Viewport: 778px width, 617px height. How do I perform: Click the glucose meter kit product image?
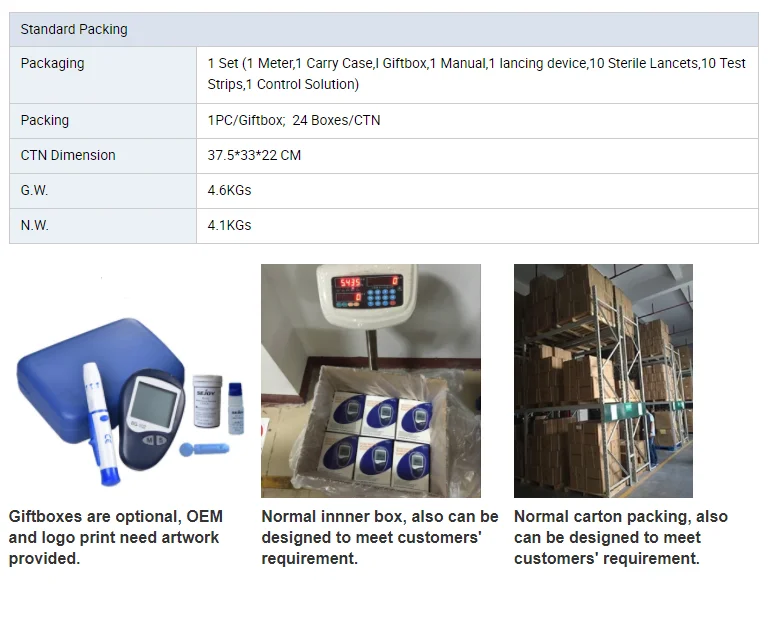pos(130,381)
